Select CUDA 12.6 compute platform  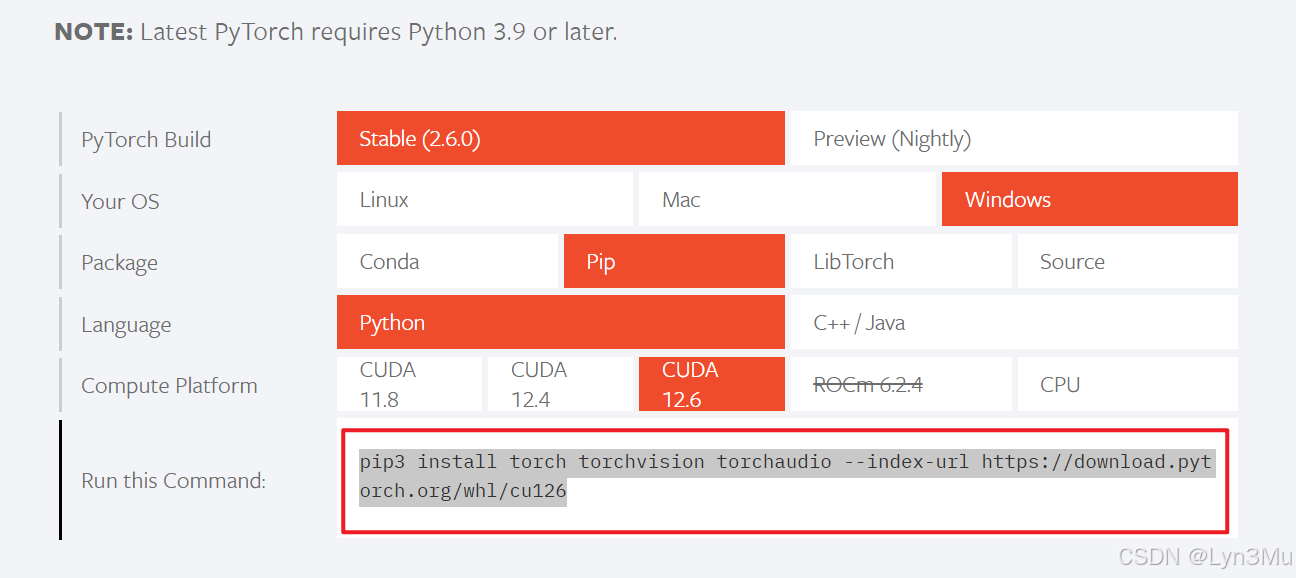click(711, 383)
